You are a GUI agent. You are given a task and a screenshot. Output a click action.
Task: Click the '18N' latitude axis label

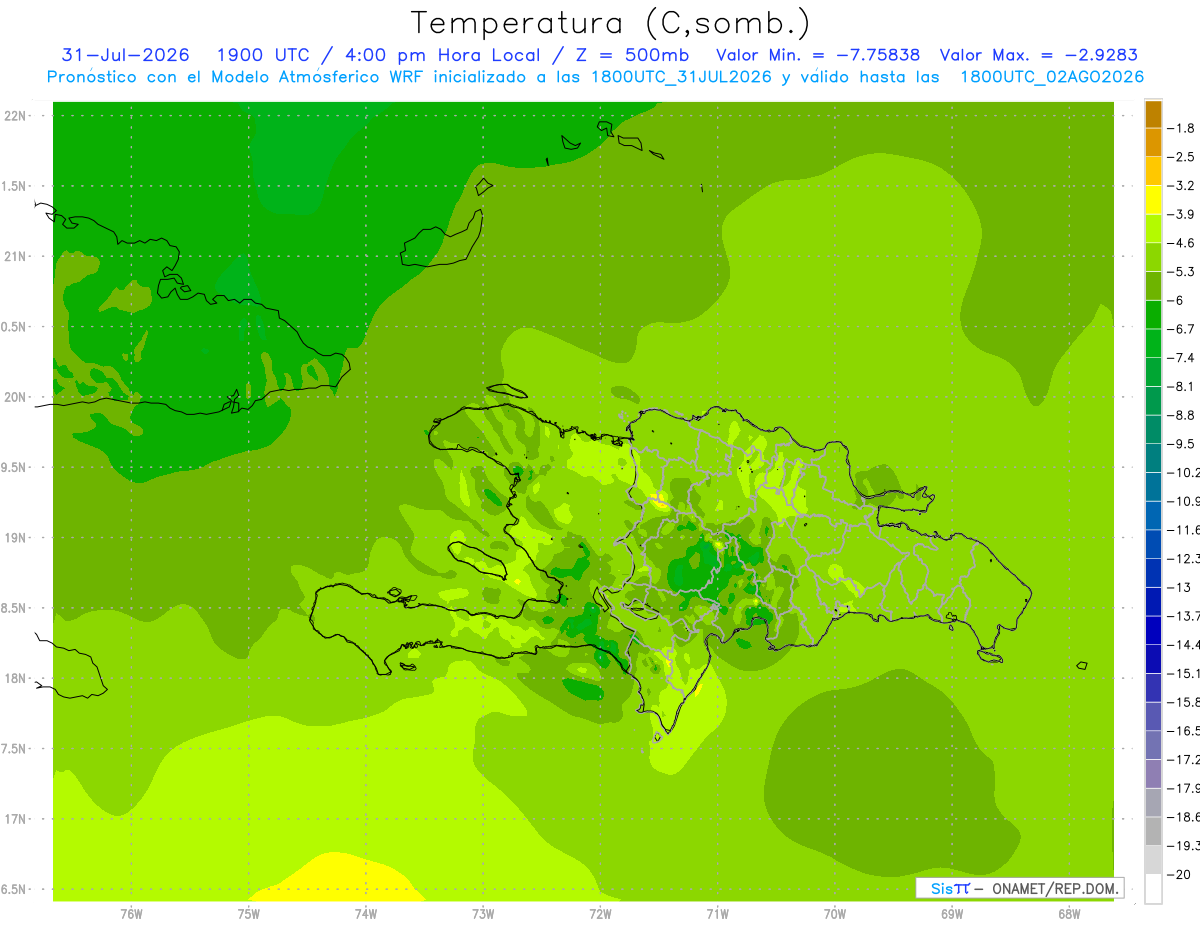point(16,678)
